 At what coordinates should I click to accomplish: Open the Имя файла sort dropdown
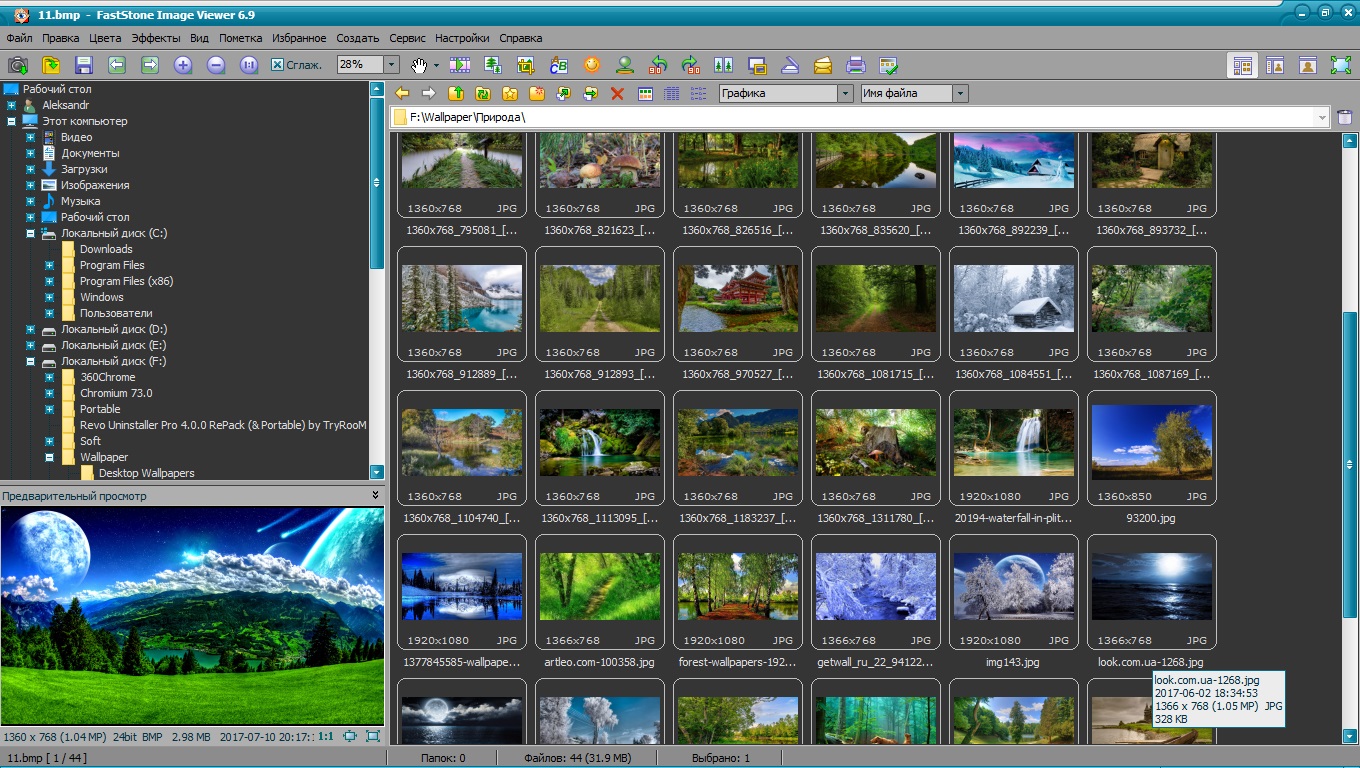coord(960,93)
